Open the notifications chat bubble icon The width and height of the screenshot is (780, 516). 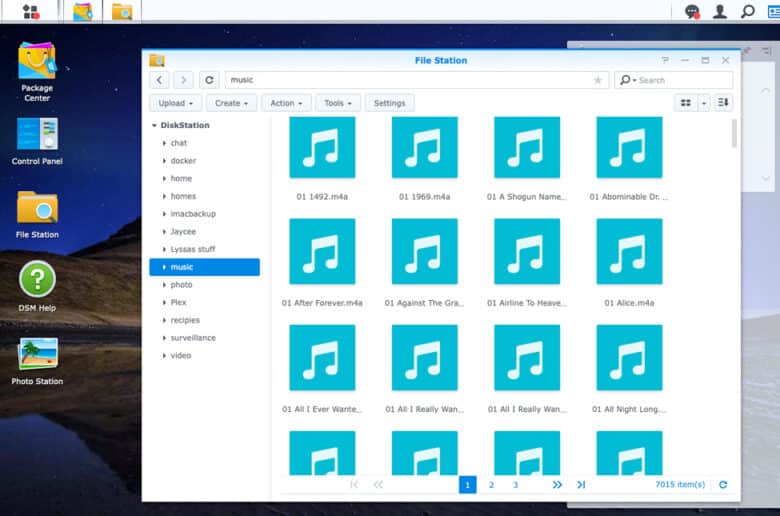(x=692, y=11)
